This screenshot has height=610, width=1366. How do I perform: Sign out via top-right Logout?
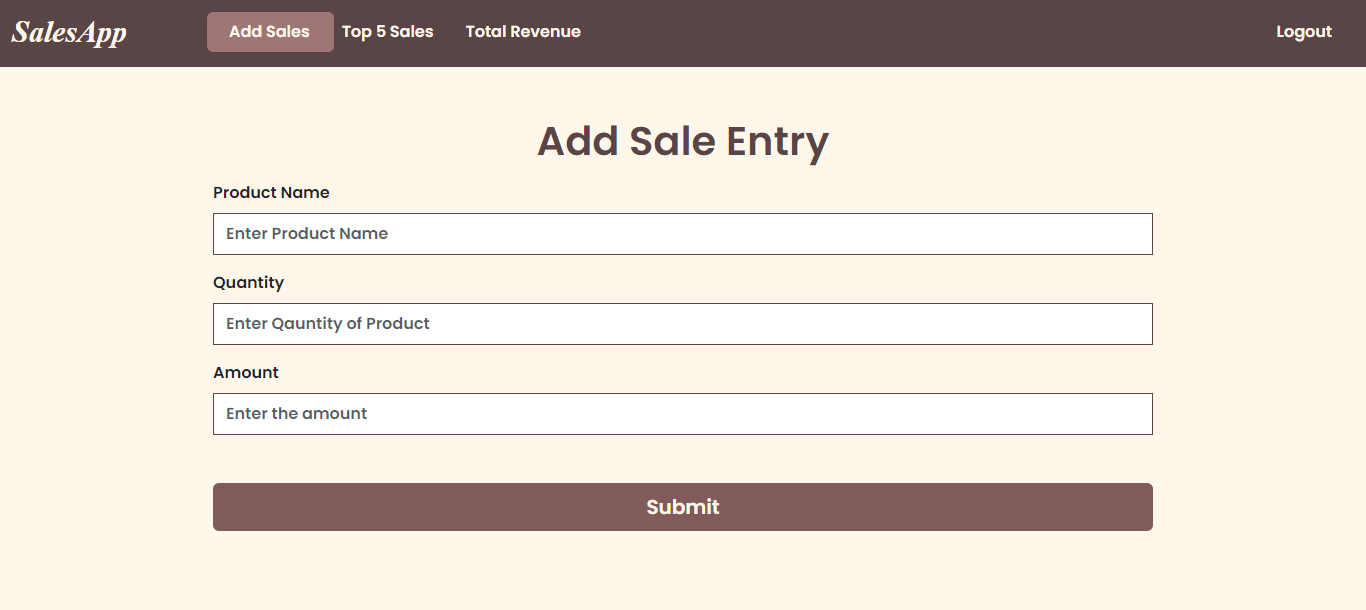tap(1304, 32)
